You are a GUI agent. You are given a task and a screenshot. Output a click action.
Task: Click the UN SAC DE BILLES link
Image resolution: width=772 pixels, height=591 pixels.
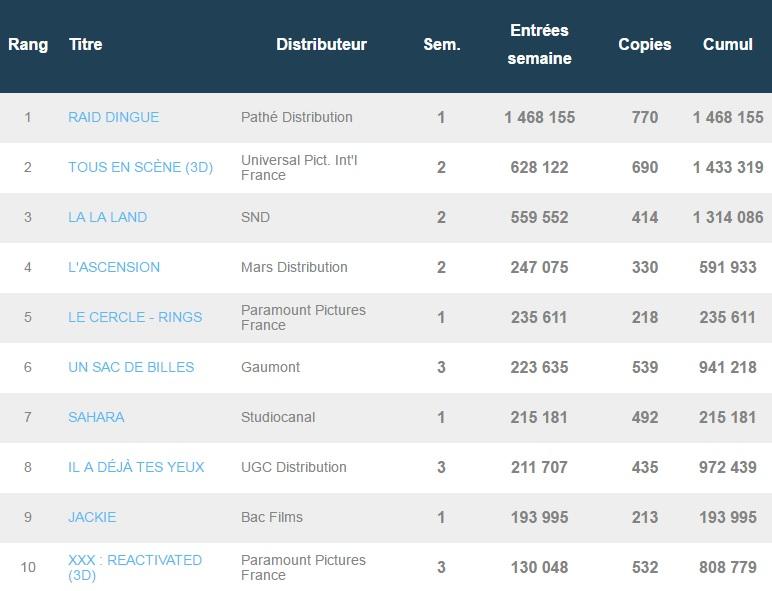[x=131, y=367]
